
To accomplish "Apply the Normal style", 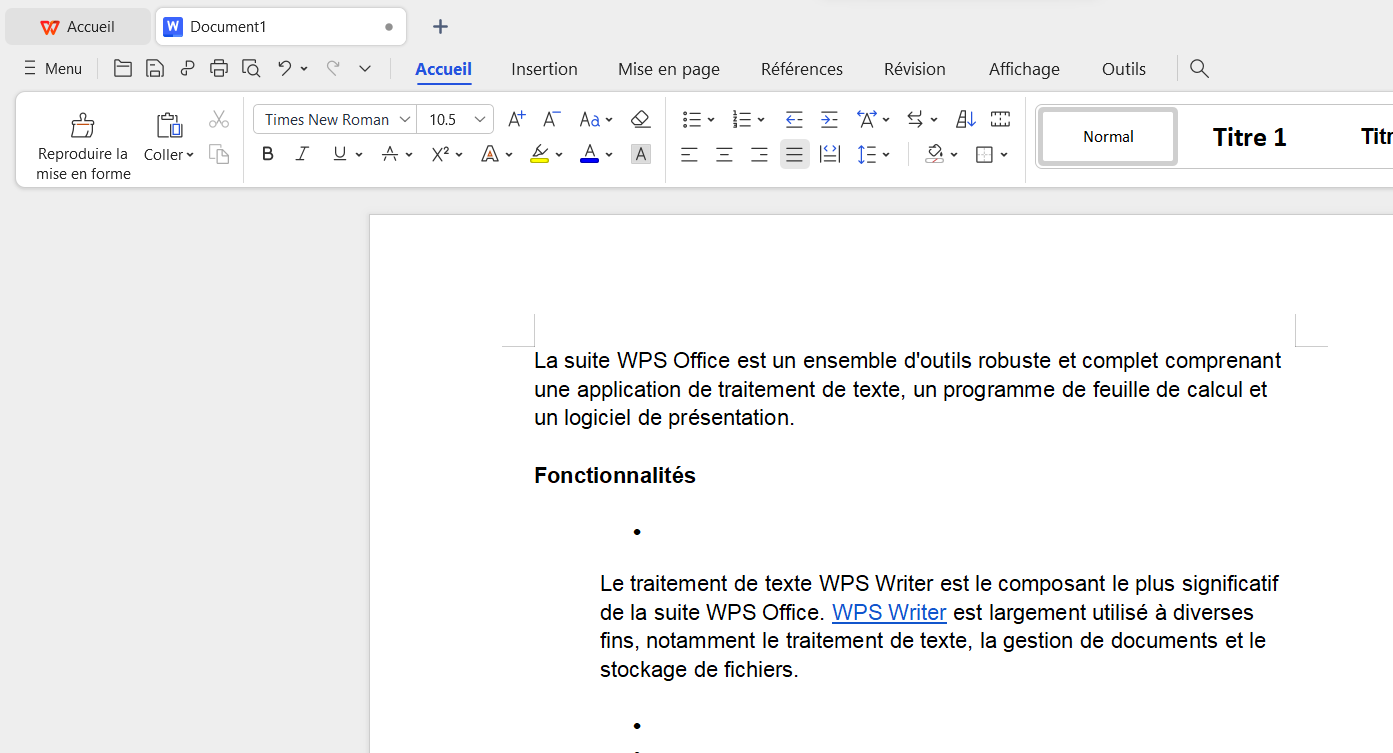I will (x=1108, y=137).
